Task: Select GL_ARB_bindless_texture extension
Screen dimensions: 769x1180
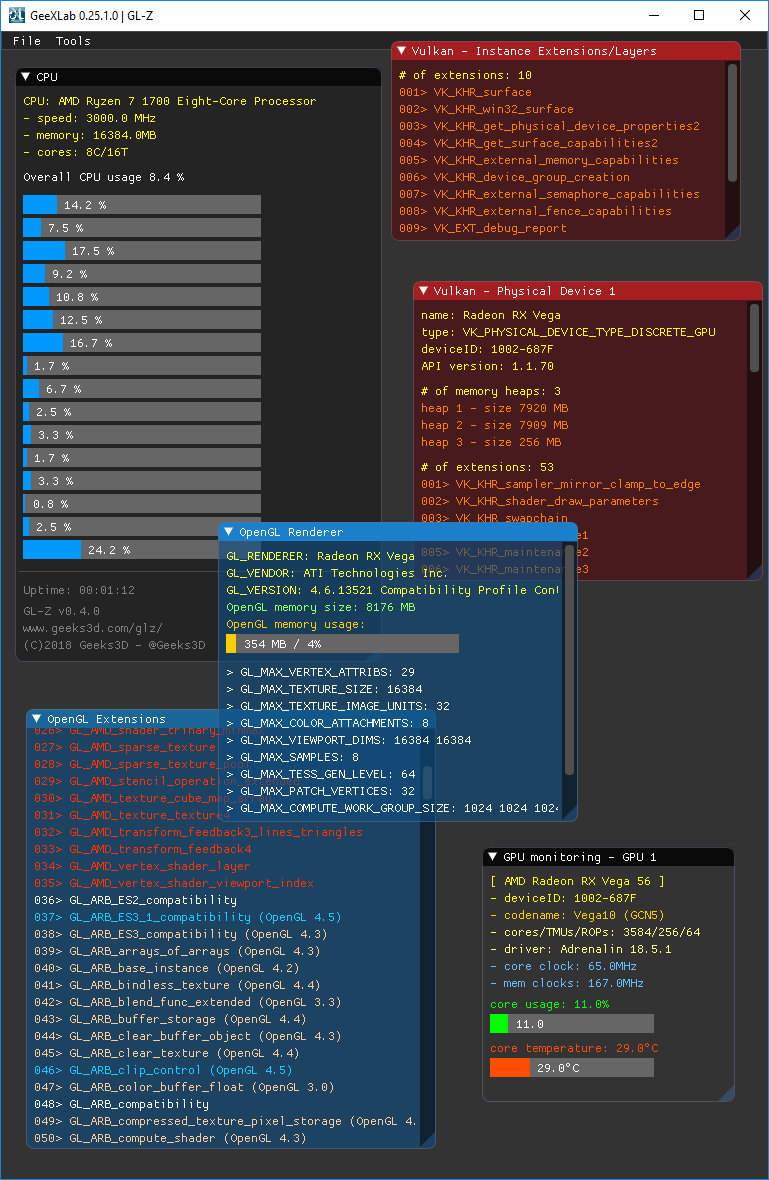Action: pos(177,985)
